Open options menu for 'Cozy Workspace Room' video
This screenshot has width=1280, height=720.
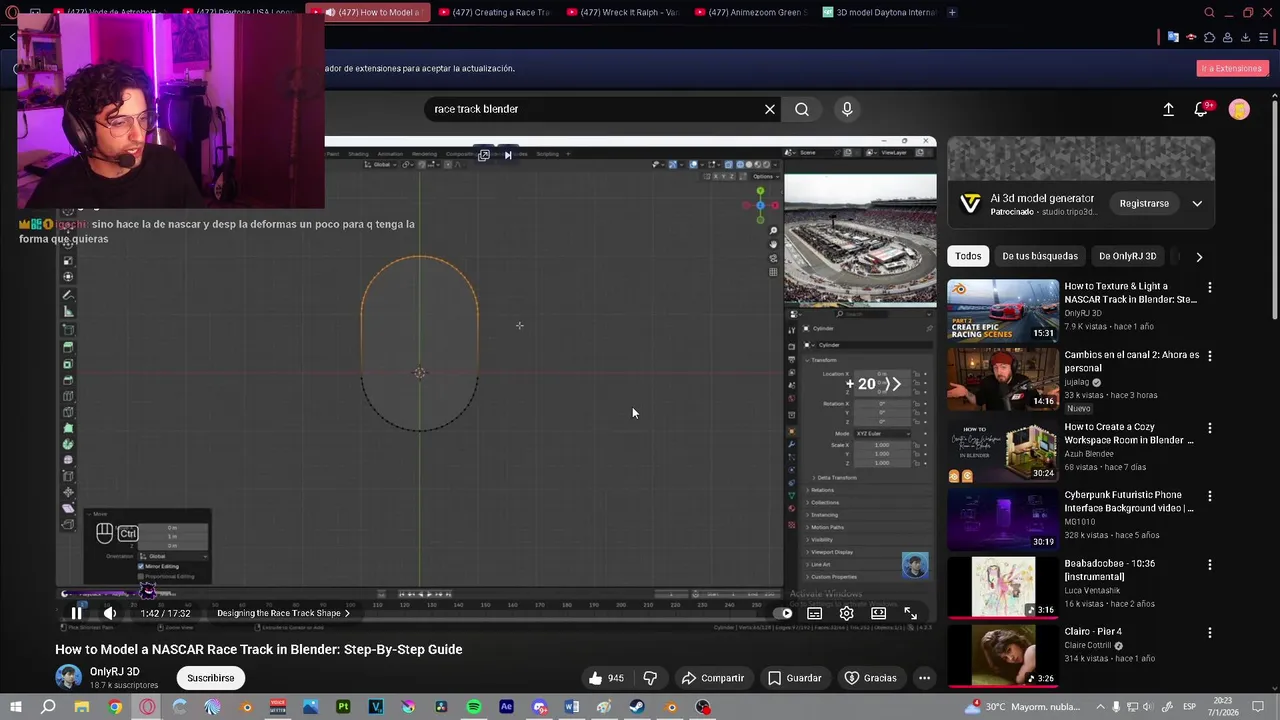pos(1209,428)
